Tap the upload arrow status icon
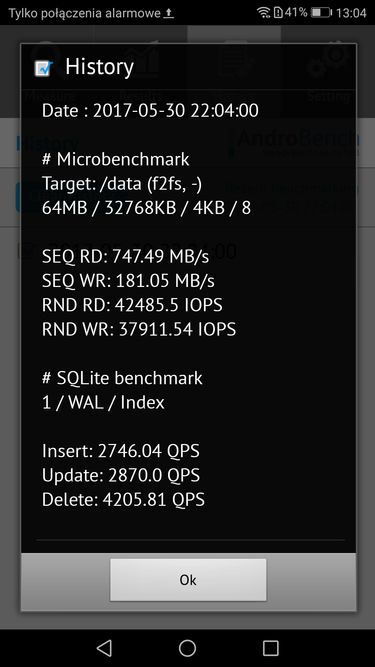This screenshot has height=667, width=375. 169,13
